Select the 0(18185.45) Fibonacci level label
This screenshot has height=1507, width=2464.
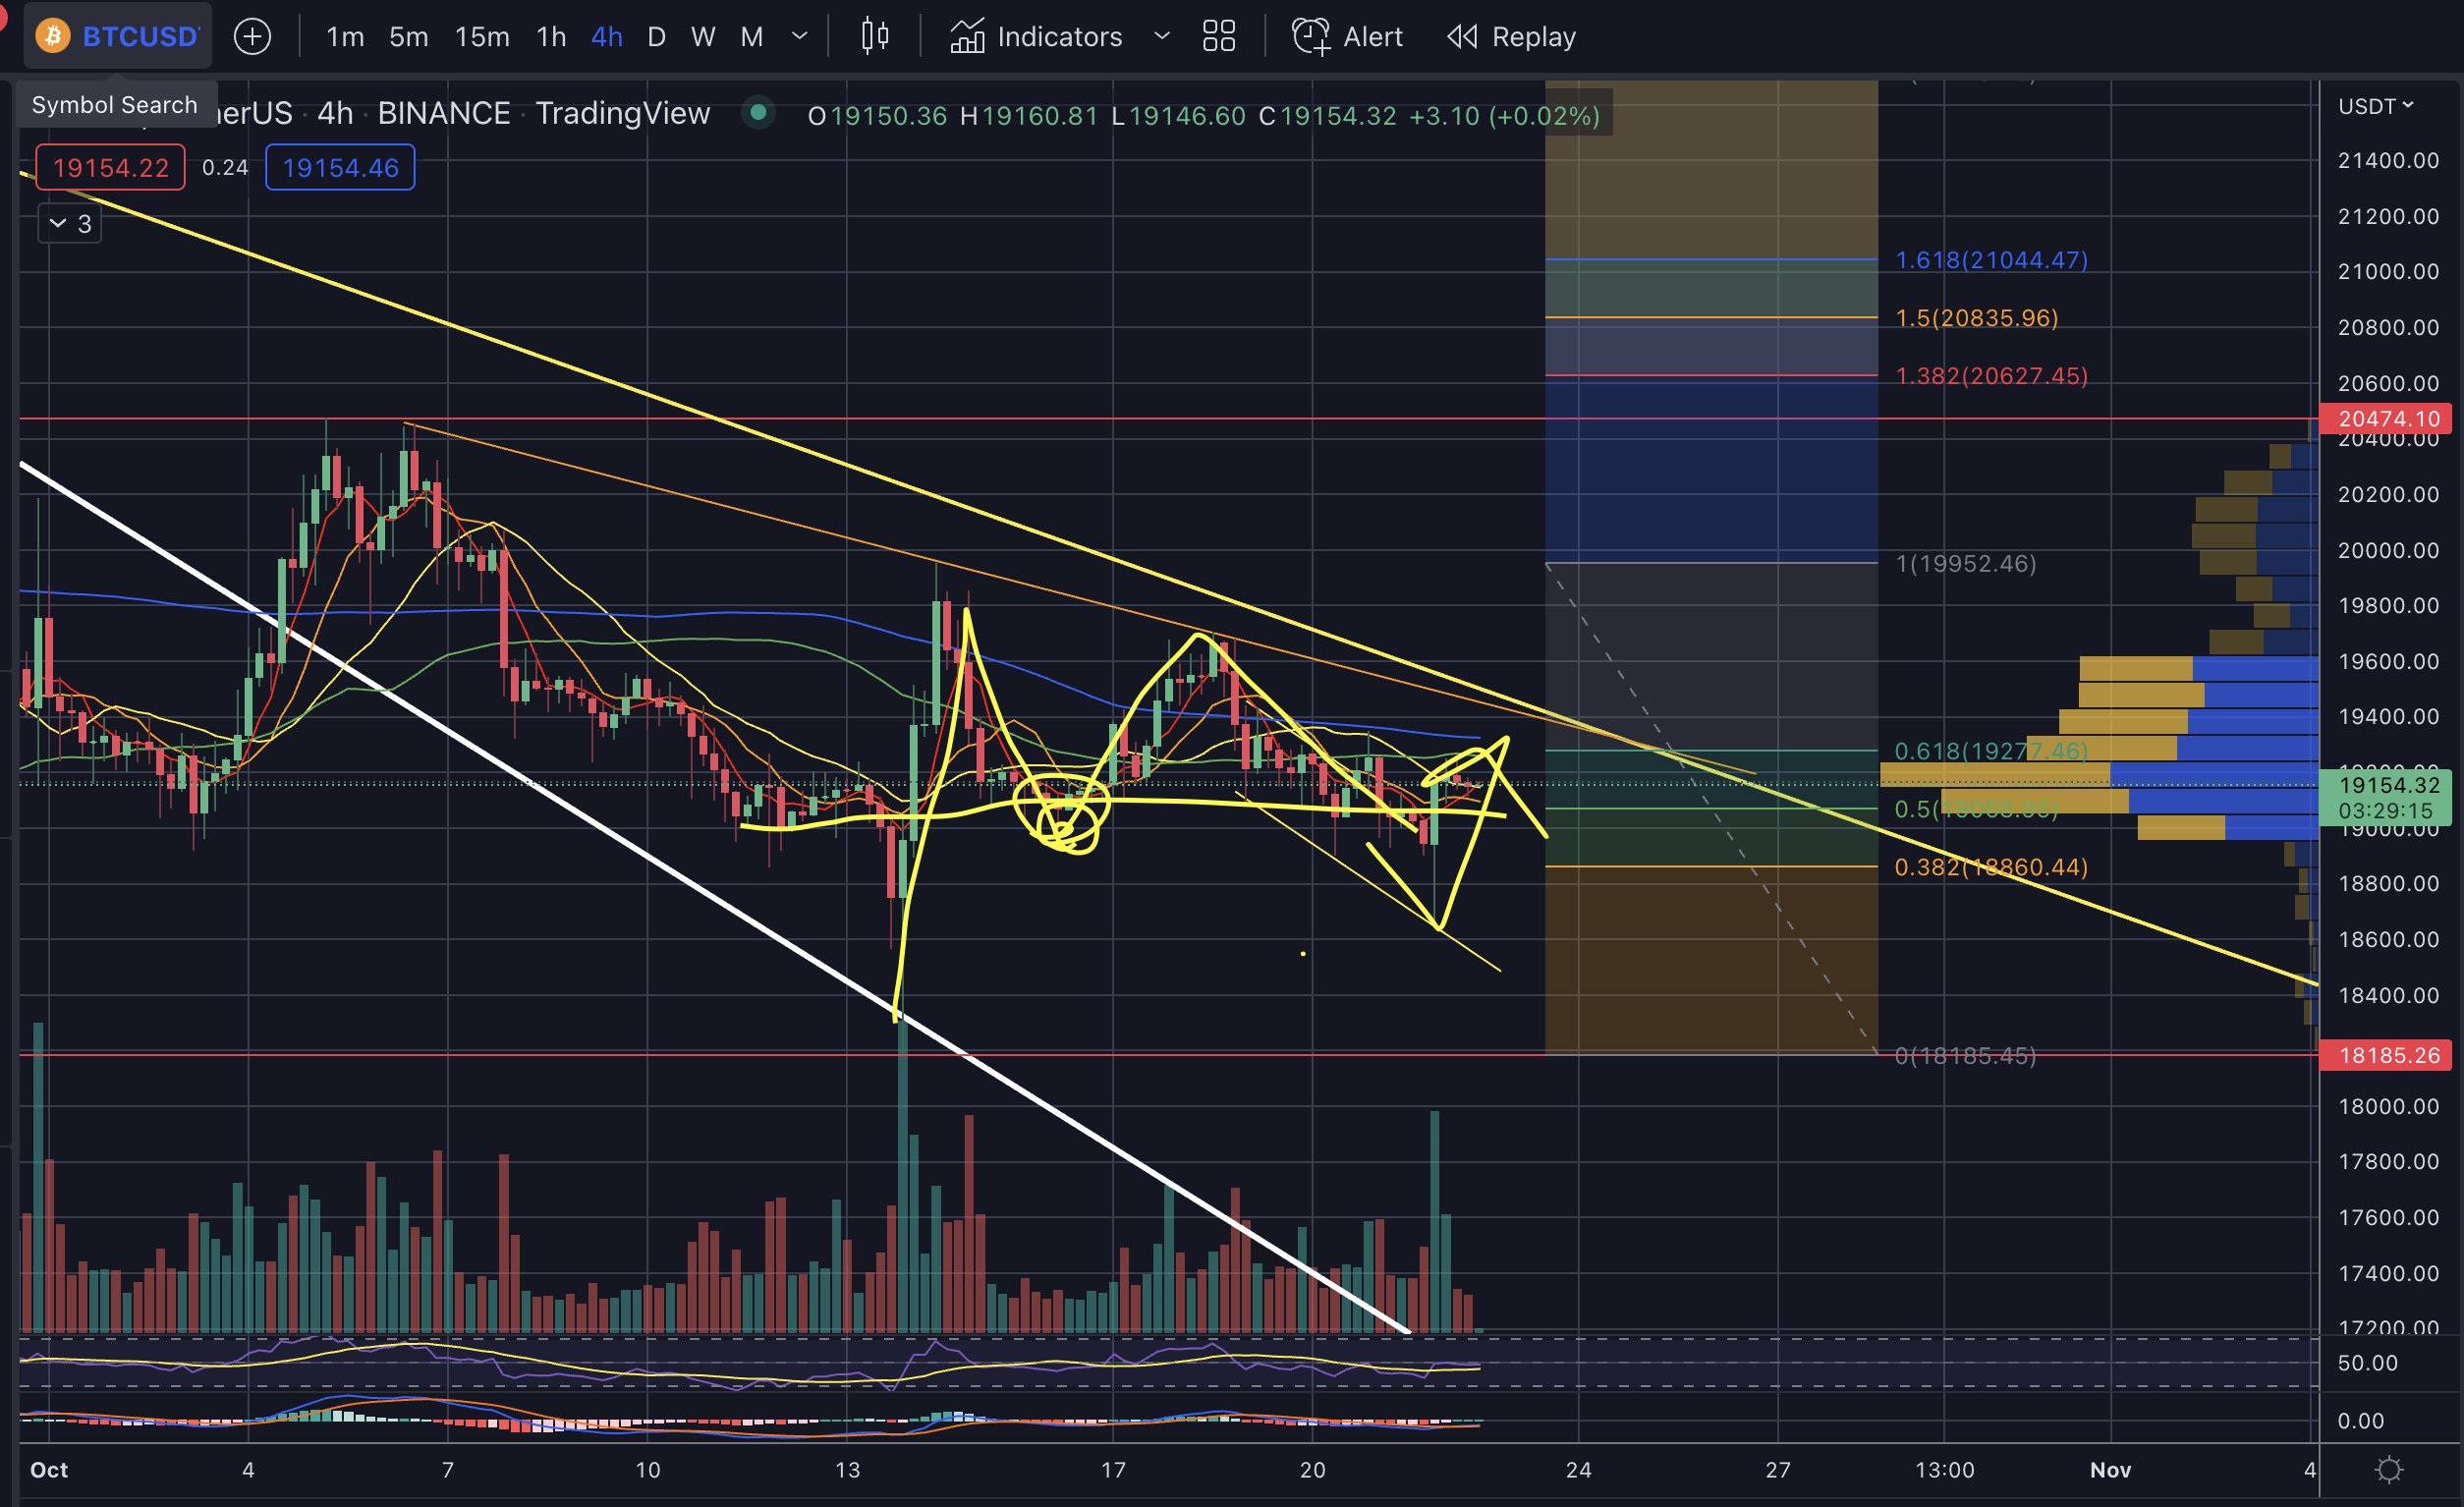1966,1056
